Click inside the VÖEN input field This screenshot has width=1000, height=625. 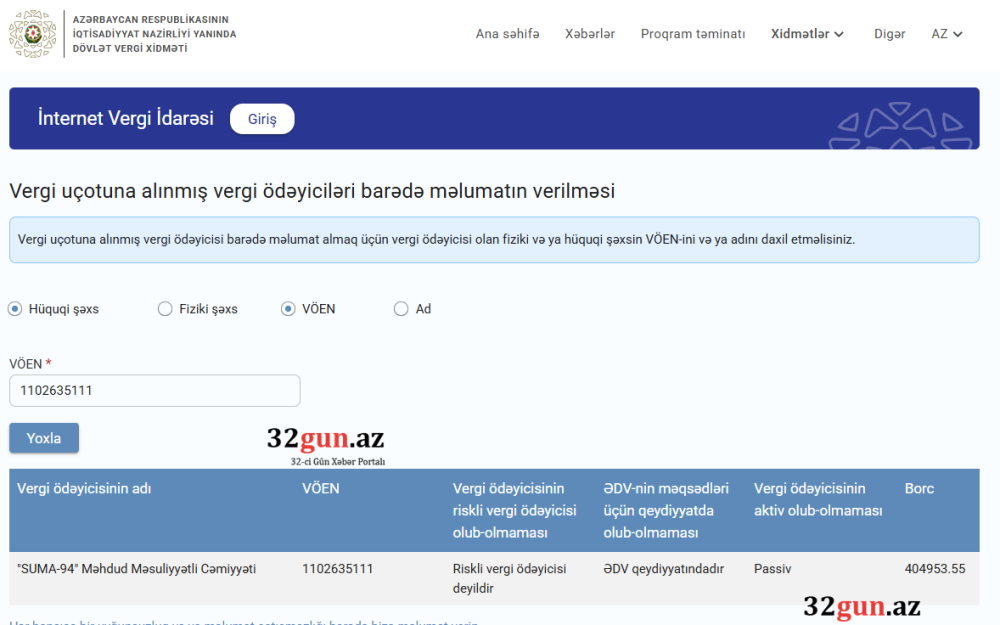[x=154, y=390]
